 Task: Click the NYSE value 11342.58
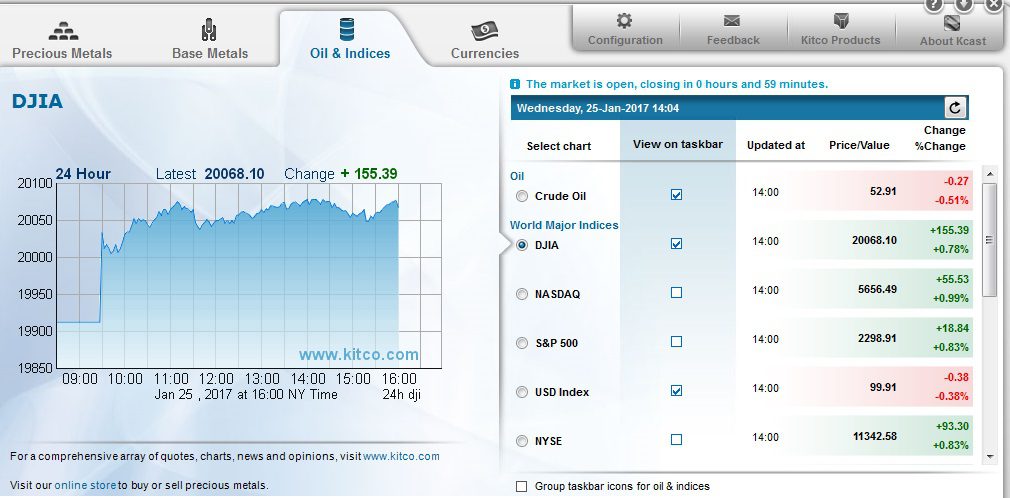(874, 436)
